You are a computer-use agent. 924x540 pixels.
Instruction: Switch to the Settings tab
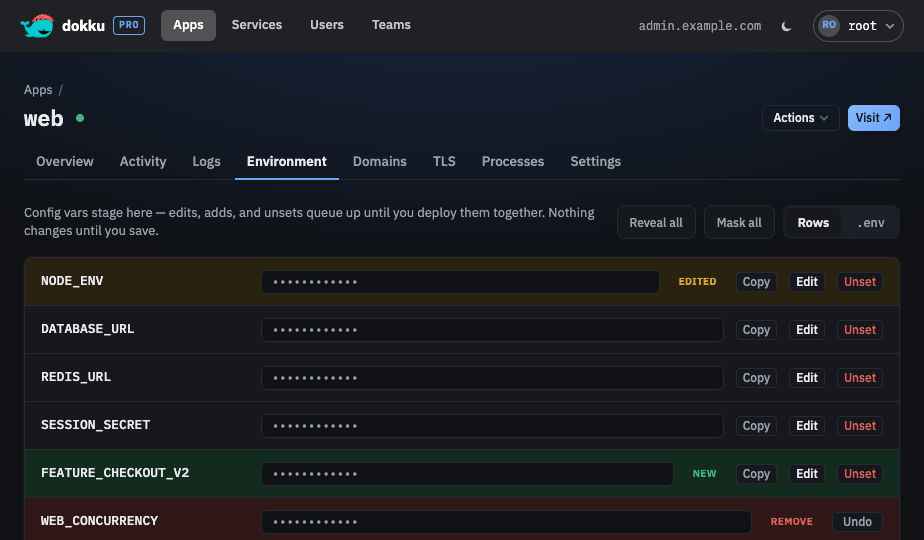(595, 162)
